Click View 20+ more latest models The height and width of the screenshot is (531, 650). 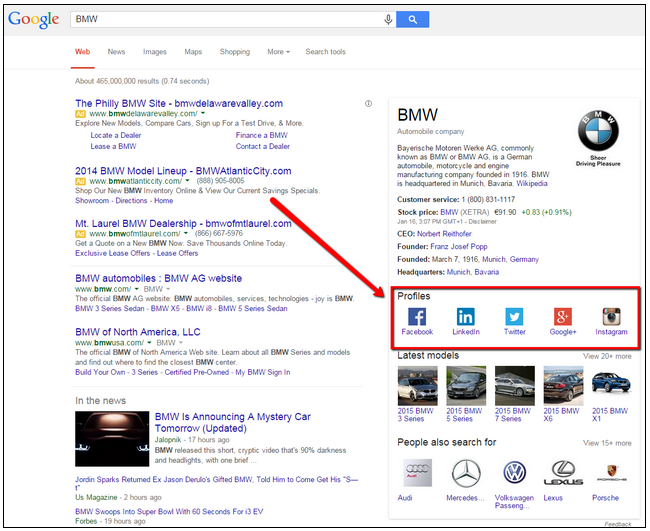point(607,356)
